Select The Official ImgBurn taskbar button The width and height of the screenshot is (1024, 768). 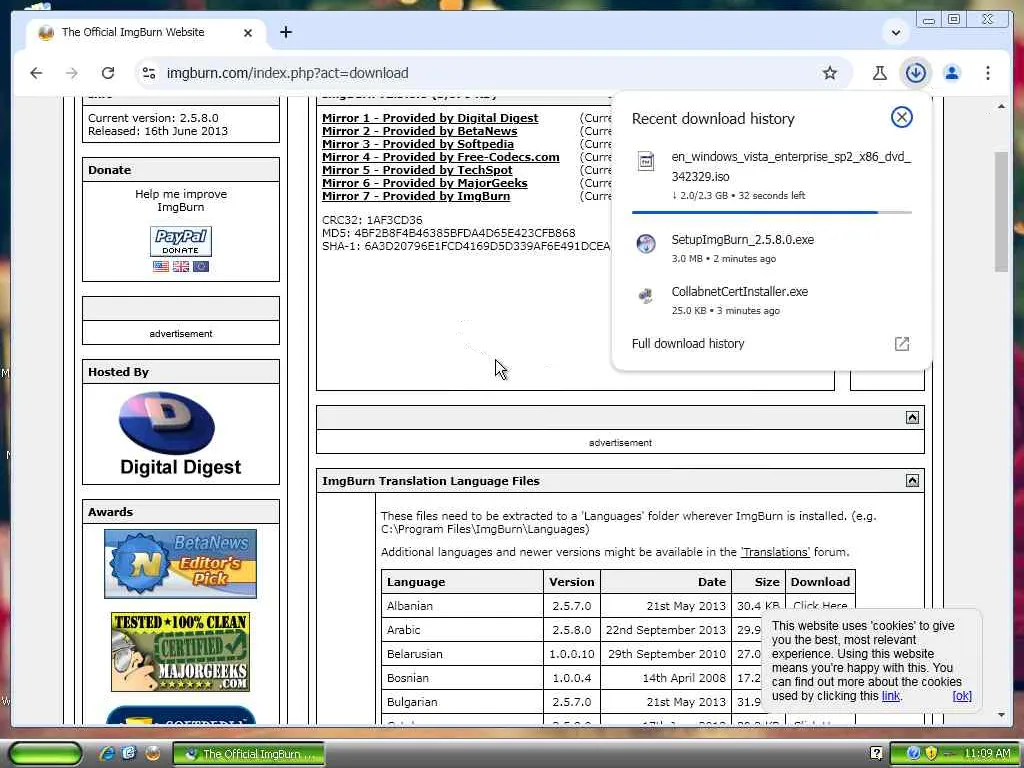coord(249,754)
